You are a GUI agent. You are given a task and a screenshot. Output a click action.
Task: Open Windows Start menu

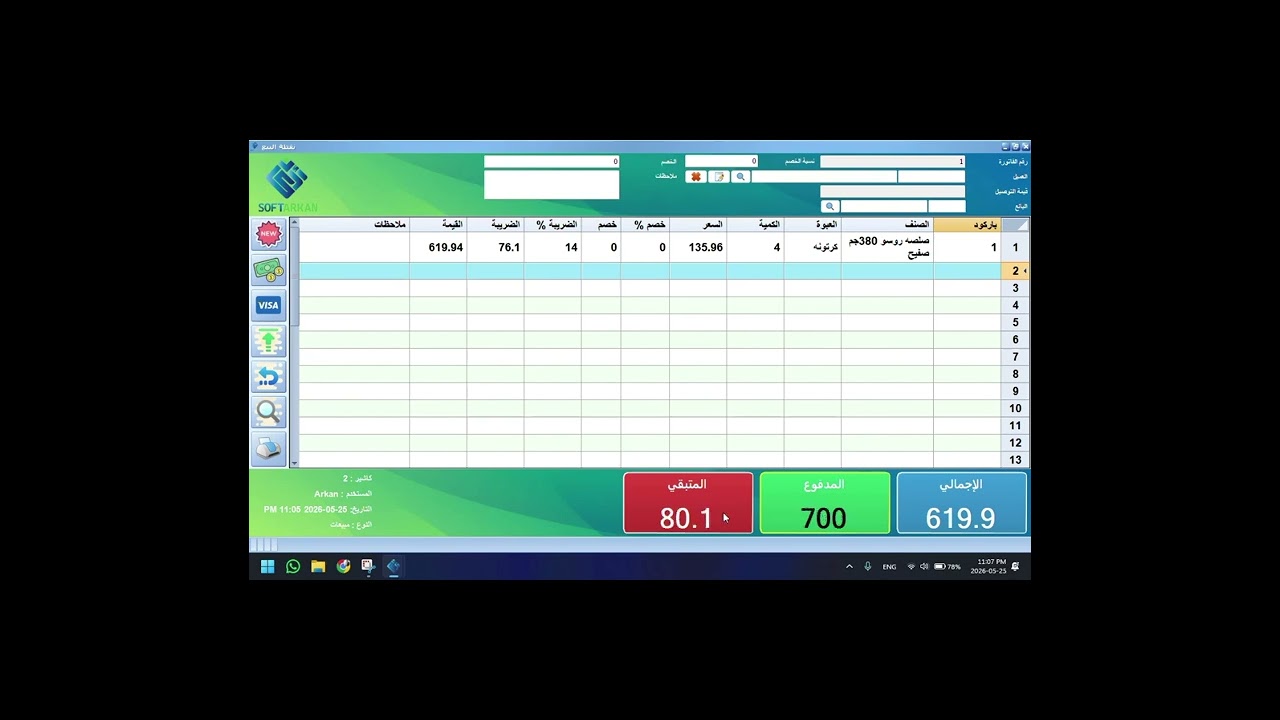pyautogui.click(x=267, y=566)
